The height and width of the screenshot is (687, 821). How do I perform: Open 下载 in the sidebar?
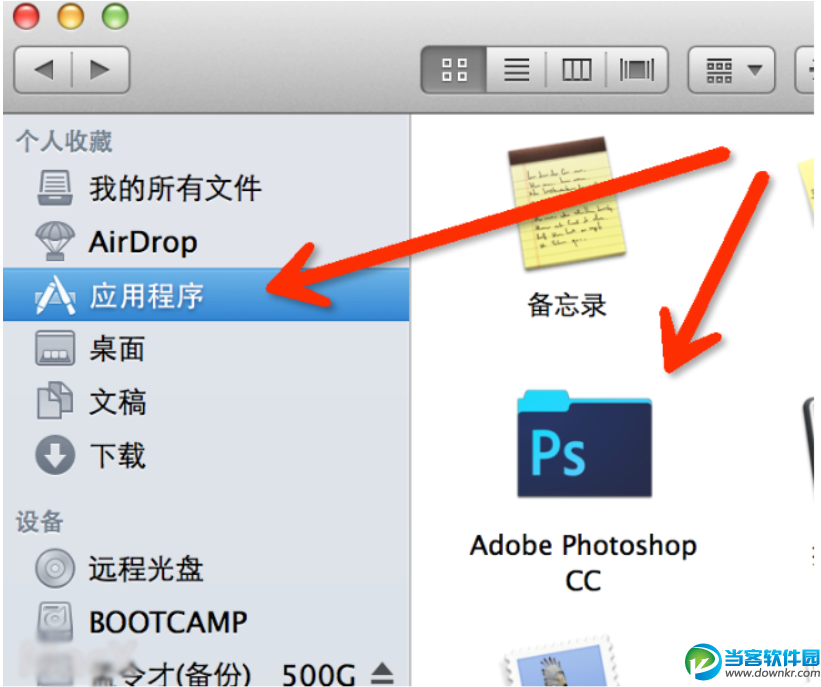click(x=206, y=455)
